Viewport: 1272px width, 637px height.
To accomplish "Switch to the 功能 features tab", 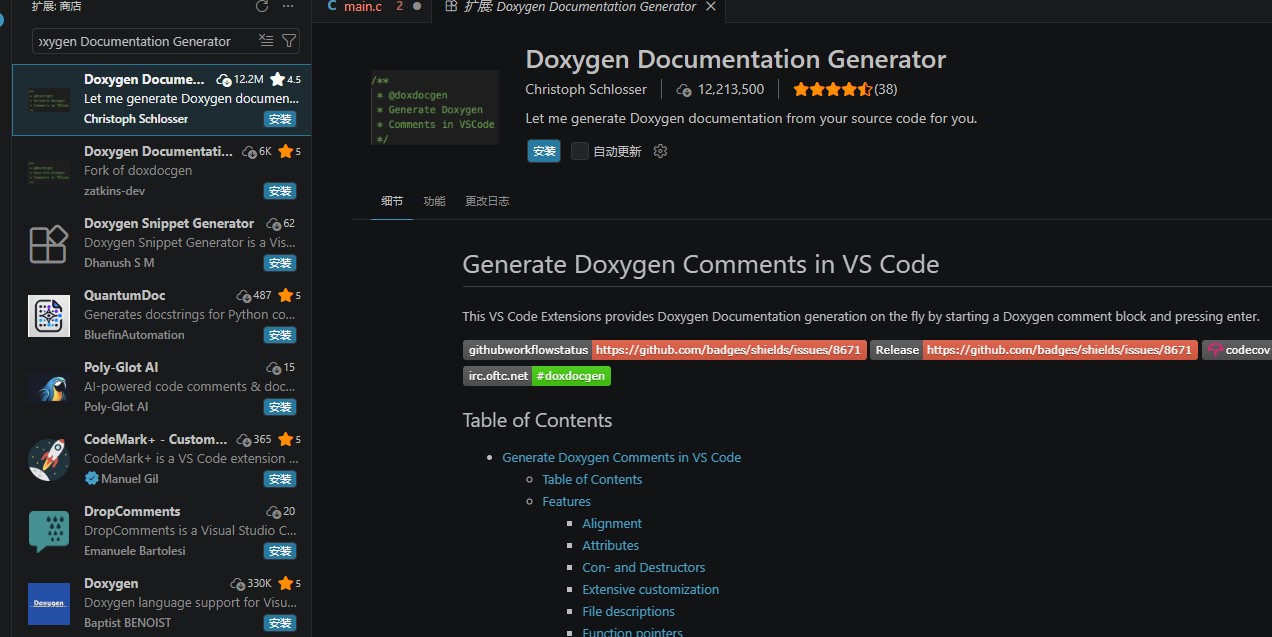I will tap(434, 201).
